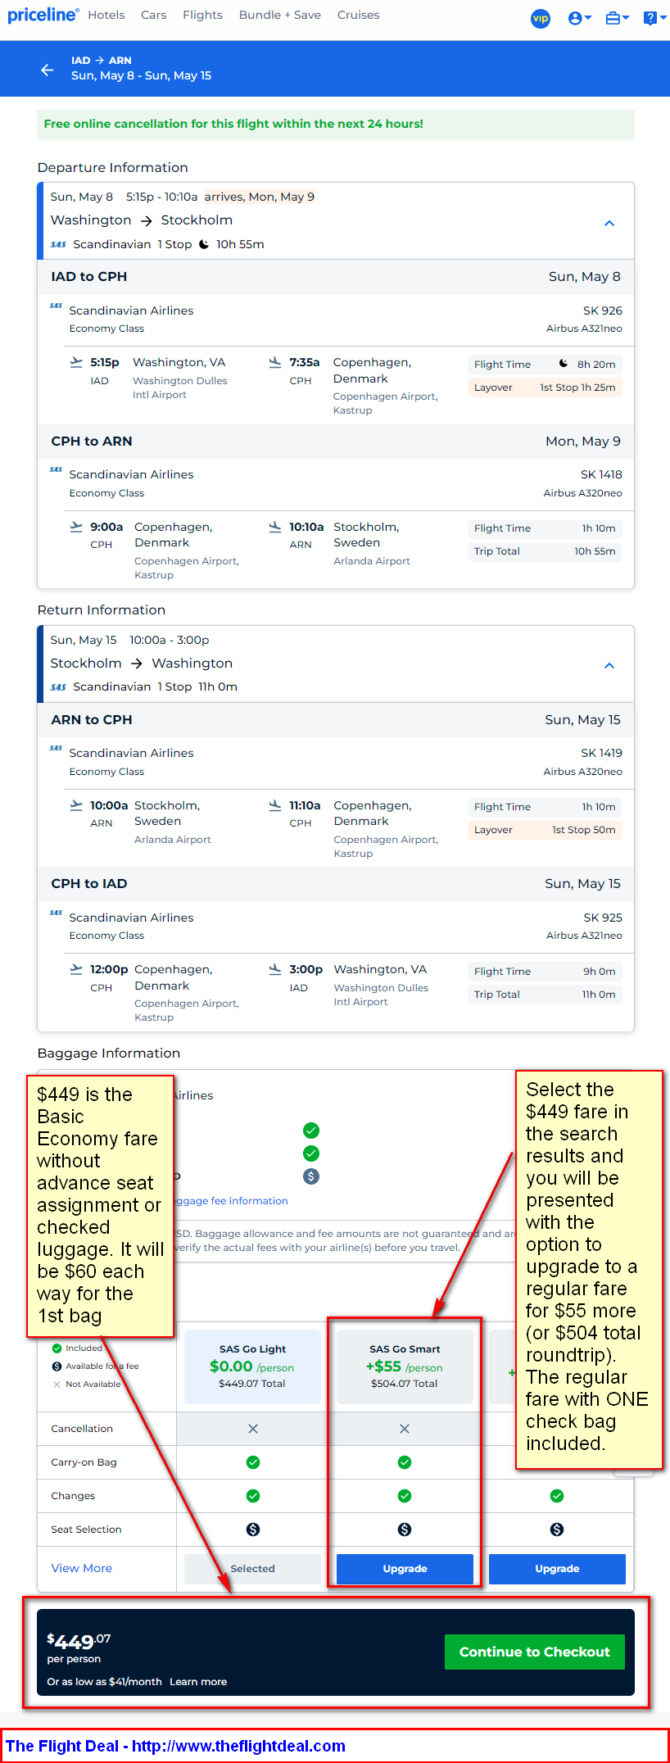Click the Learn more monthly payment link
Screen dimensions: 670x1763
click(198, 1681)
